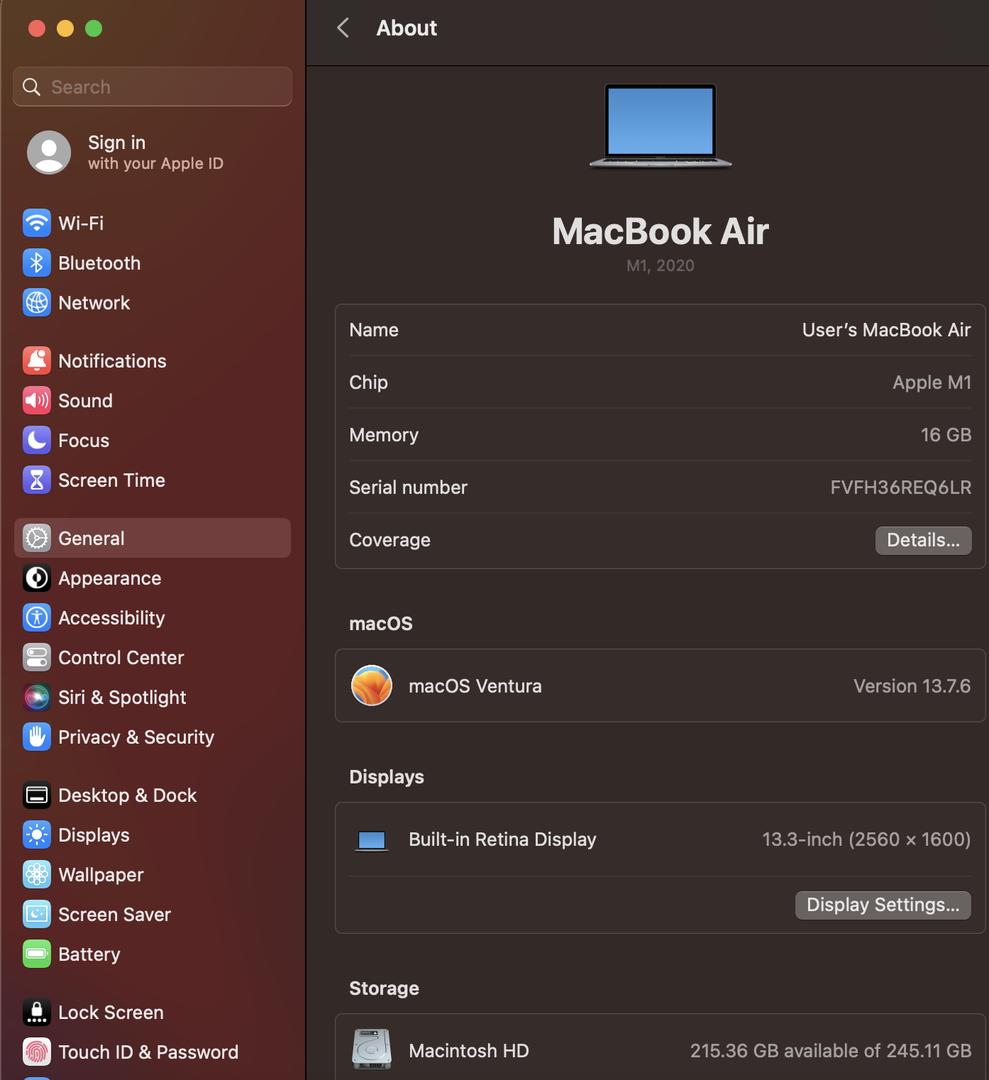The image size is (989, 1080).
Task: Click the search magnifier icon
Action: click(x=32, y=87)
